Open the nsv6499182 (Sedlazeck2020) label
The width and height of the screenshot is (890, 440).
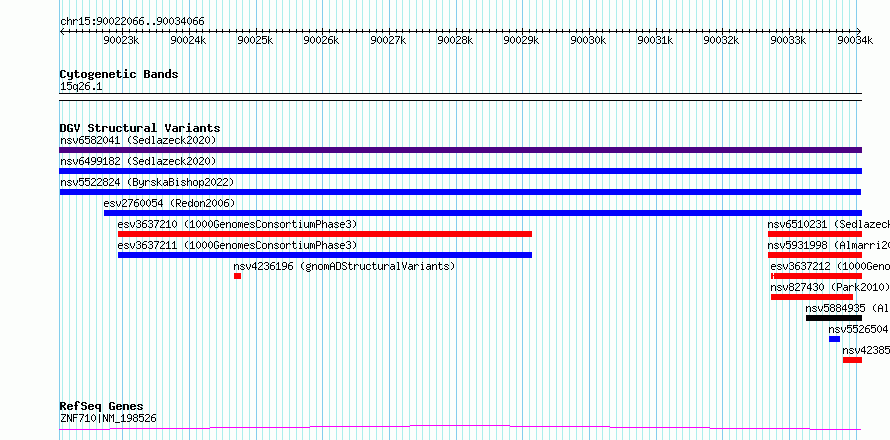click(x=138, y=161)
